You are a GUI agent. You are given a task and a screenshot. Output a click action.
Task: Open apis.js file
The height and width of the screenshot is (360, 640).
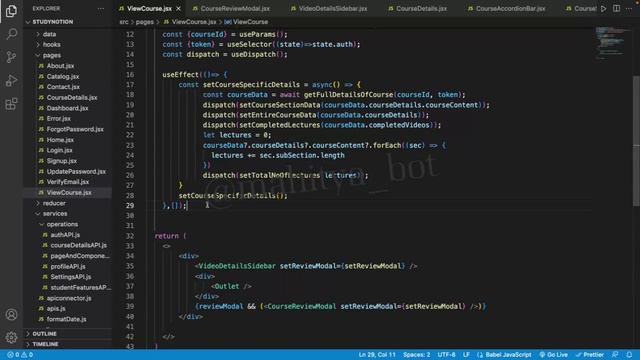pos(56,309)
